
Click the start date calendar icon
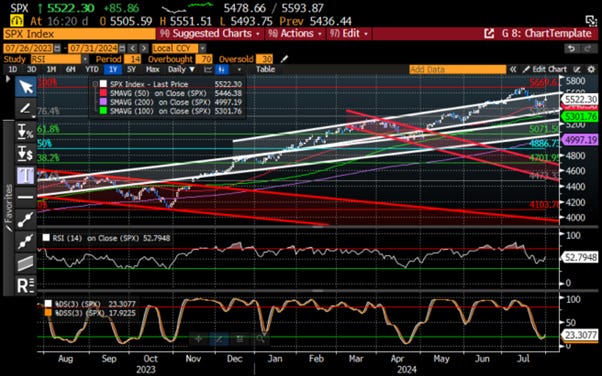pos(58,48)
